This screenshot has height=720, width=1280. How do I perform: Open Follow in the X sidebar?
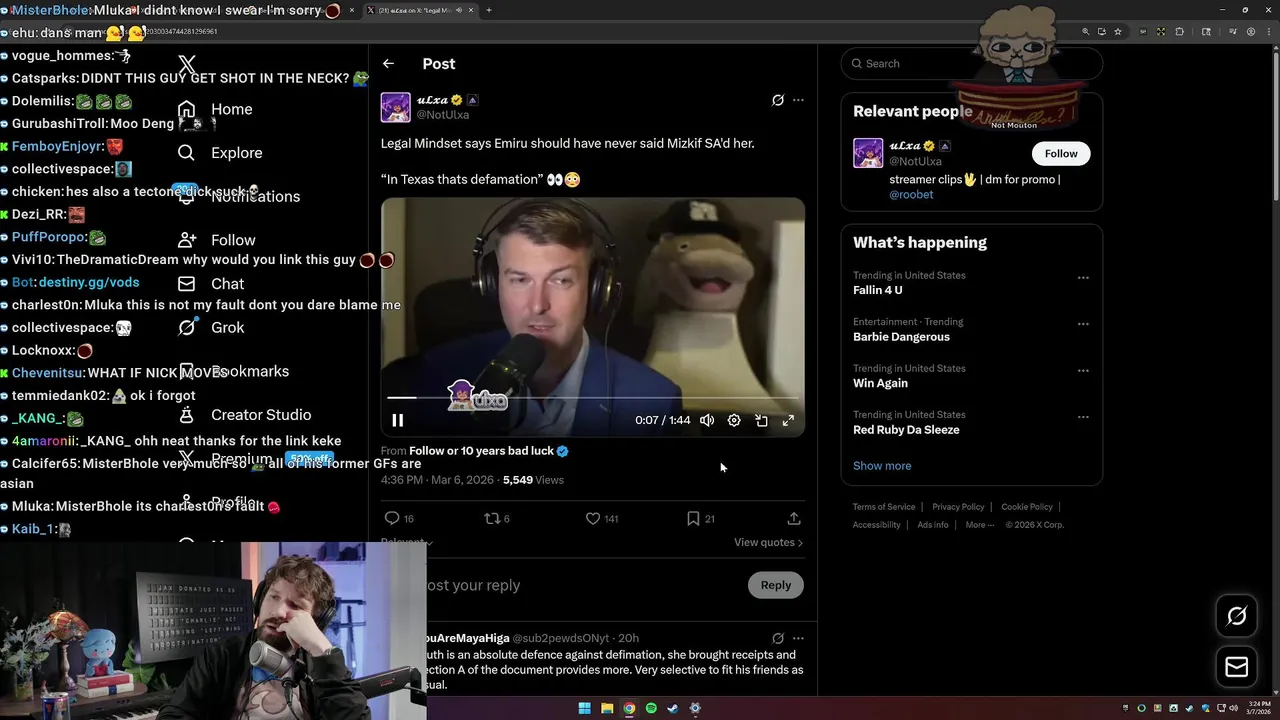[x=216, y=240]
